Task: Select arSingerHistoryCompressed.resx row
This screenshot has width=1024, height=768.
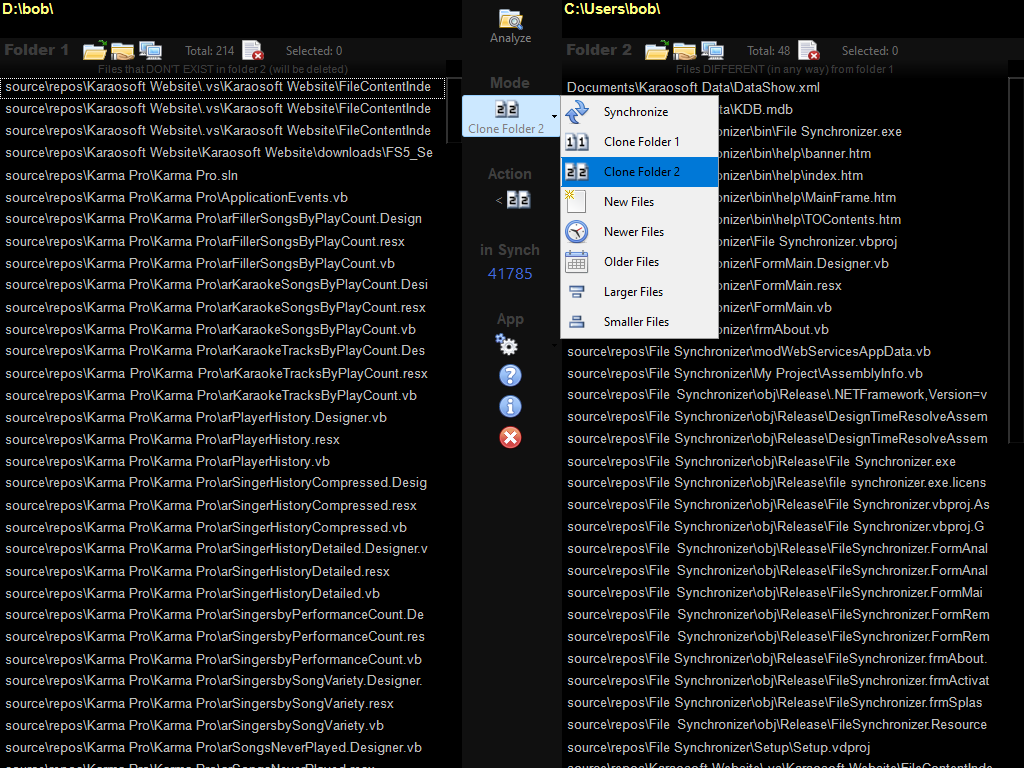Action: (222, 505)
